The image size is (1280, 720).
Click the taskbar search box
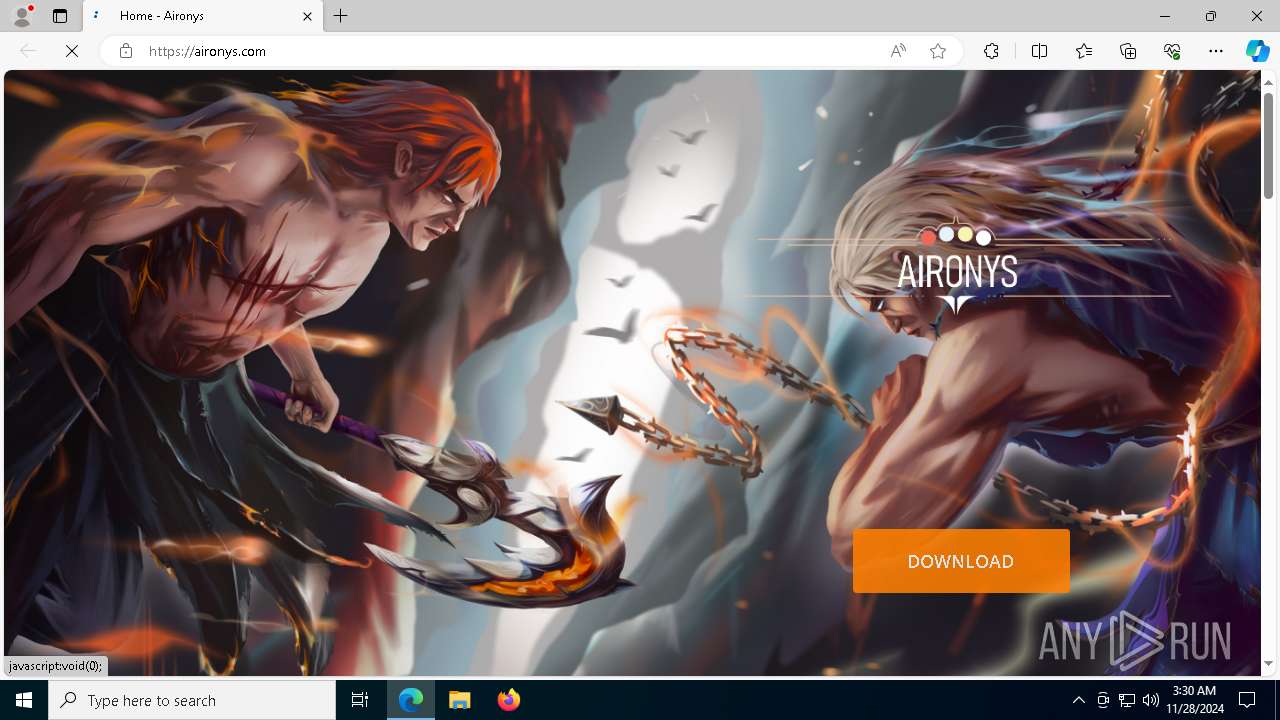[x=192, y=700]
